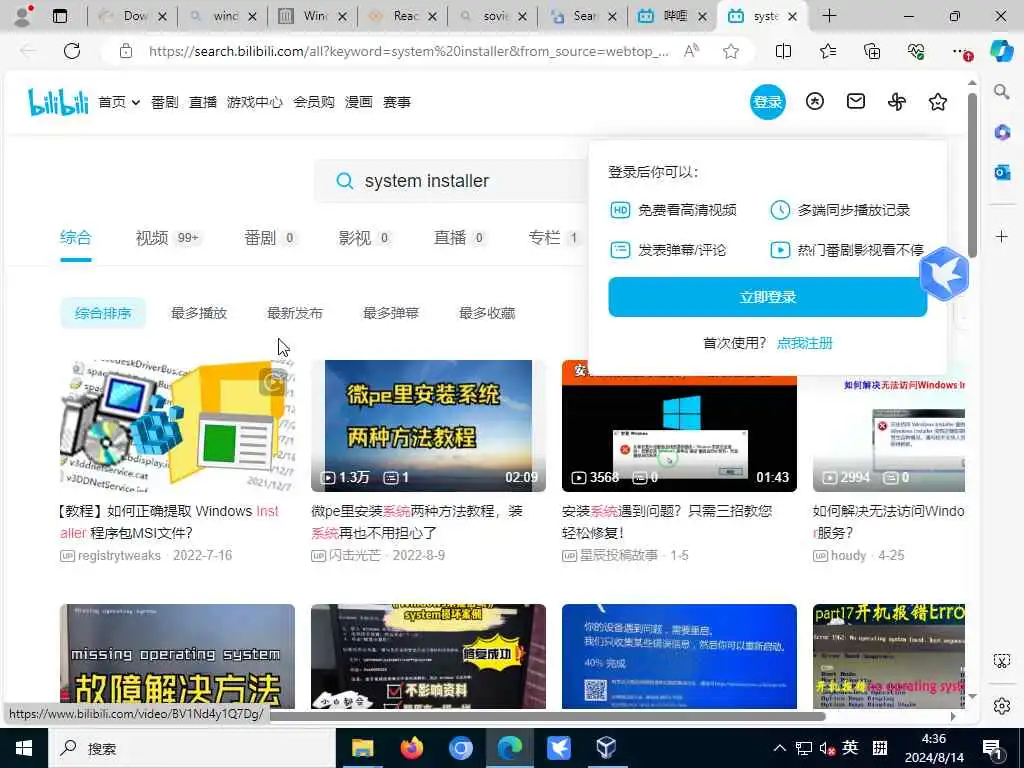Open the 安装系统遇到问题 video title
Screen dimensions: 1024x768
click(x=667, y=522)
